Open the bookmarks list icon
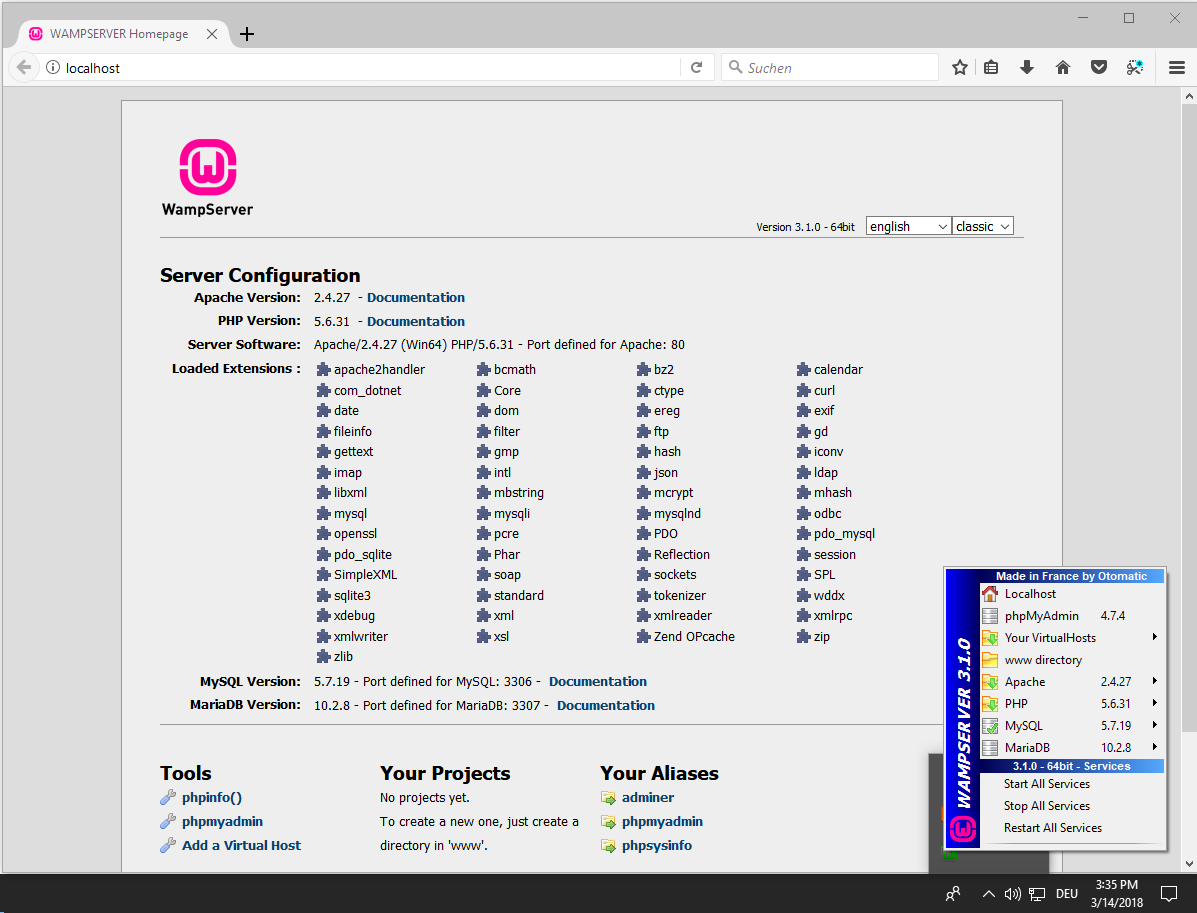 [x=991, y=67]
